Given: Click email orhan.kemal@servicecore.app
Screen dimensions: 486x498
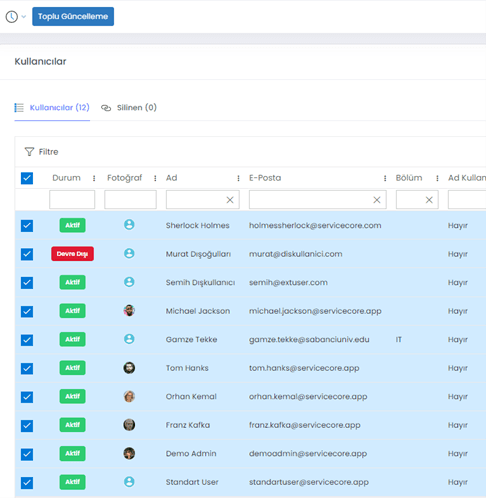Looking at the screenshot, I should point(308,397).
